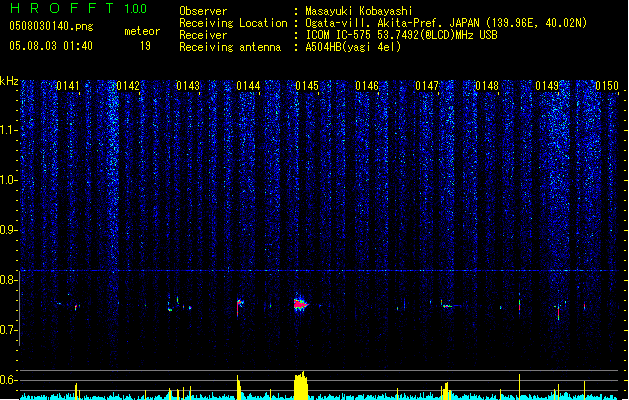629x400 pixels.
Task: Click the 0145 time marker label
Action: coord(307,86)
